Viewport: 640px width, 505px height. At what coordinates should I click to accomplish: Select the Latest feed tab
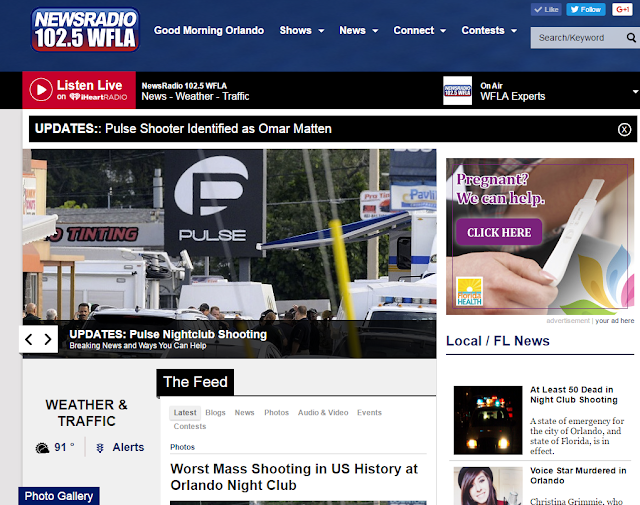[185, 413]
